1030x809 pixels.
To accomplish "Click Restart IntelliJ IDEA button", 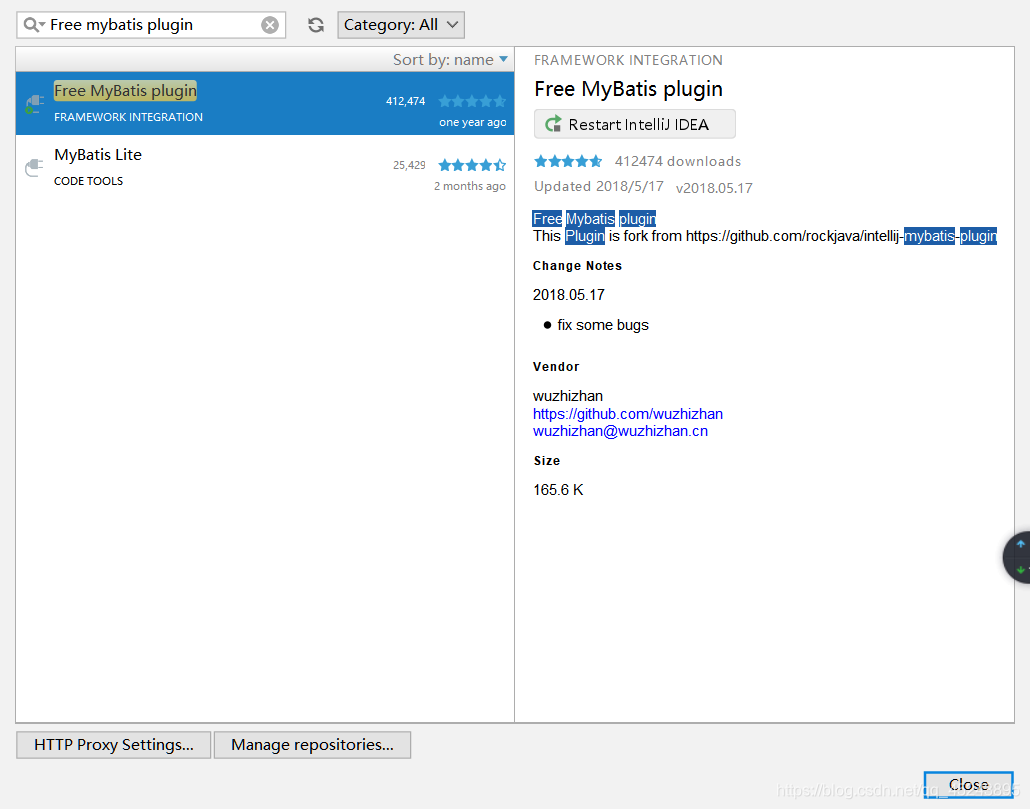I will tap(635, 124).
